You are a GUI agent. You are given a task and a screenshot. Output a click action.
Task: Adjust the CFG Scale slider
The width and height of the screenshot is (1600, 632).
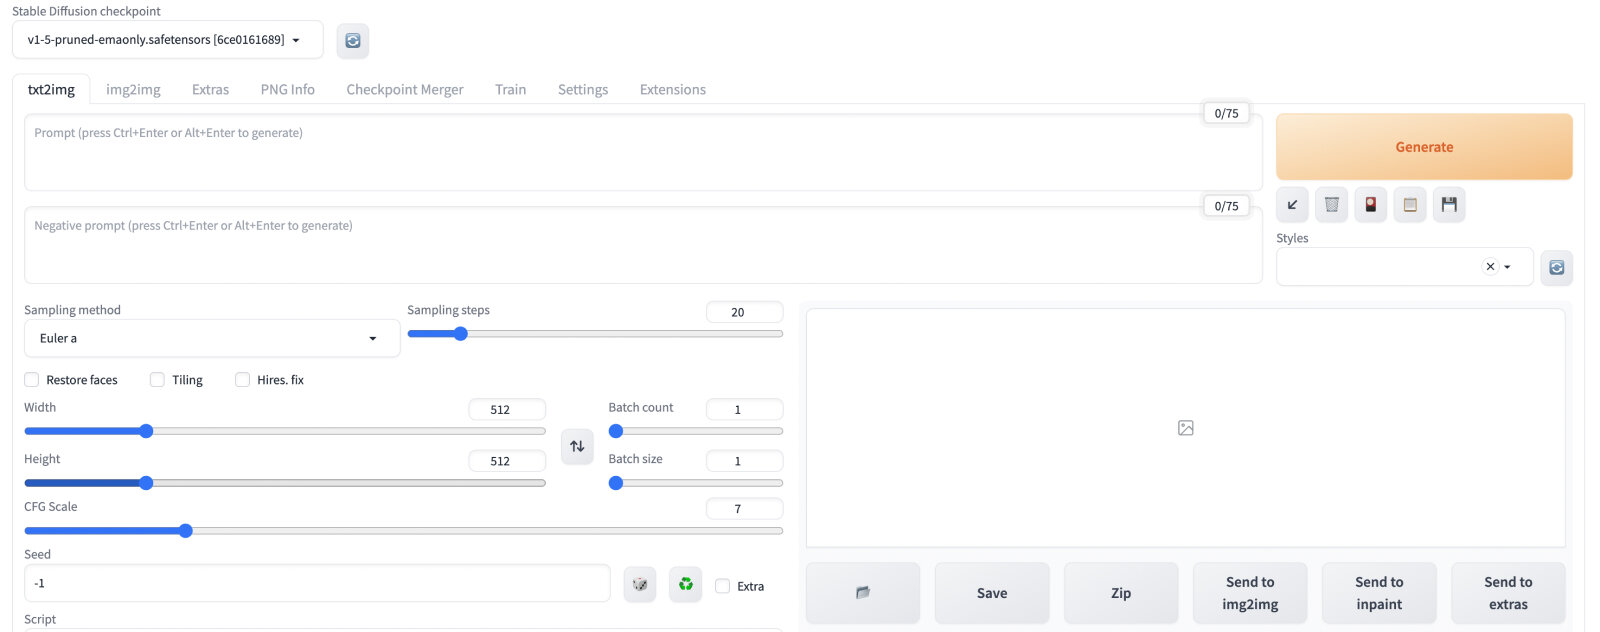(403, 531)
